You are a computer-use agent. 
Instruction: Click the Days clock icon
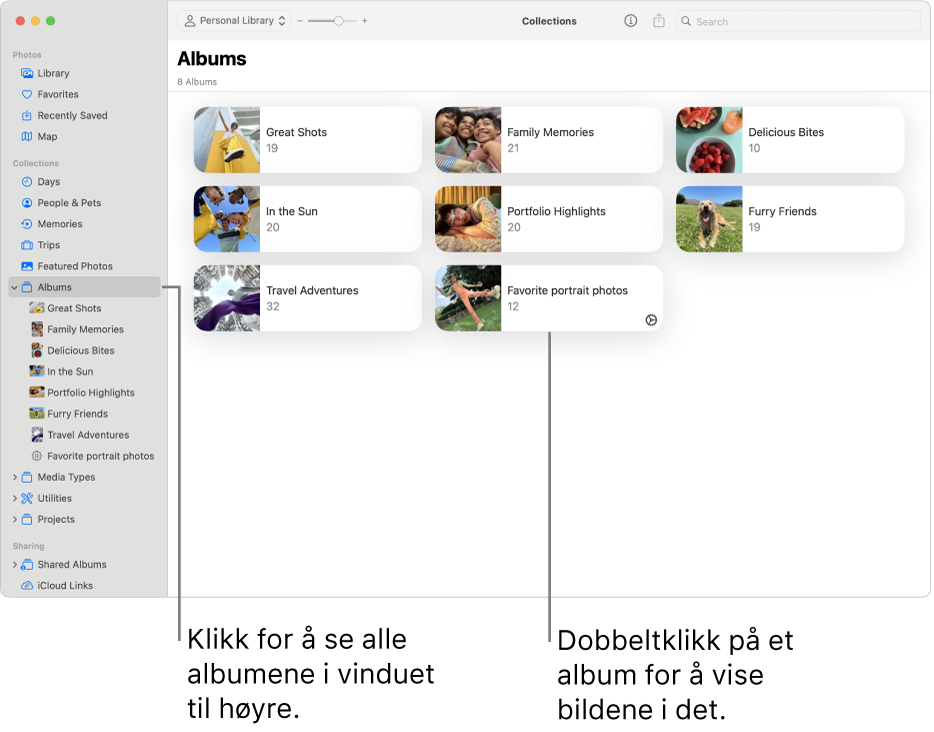click(x=27, y=182)
